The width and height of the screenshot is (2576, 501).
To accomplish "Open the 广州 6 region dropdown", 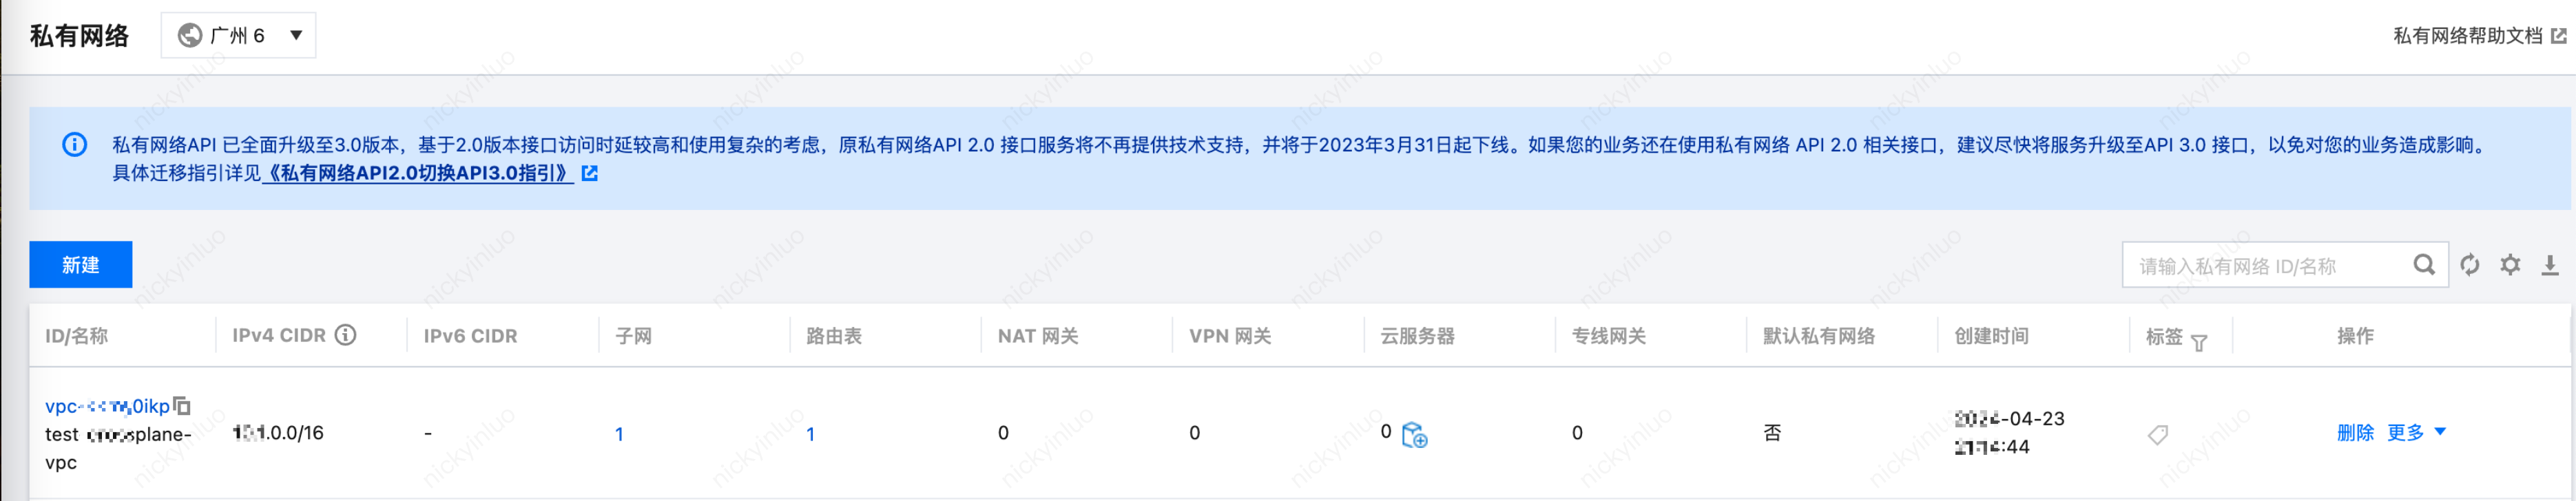I will tap(239, 35).
